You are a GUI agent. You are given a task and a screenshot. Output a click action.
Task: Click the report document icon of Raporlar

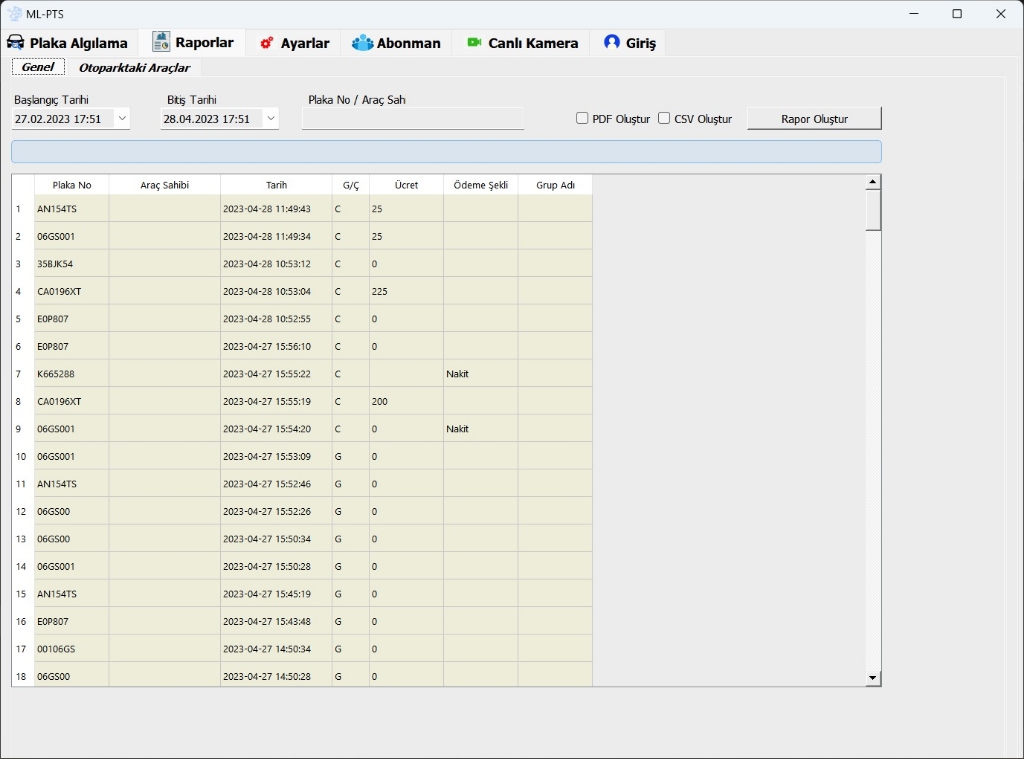pyautogui.click(x=161, y=42)
